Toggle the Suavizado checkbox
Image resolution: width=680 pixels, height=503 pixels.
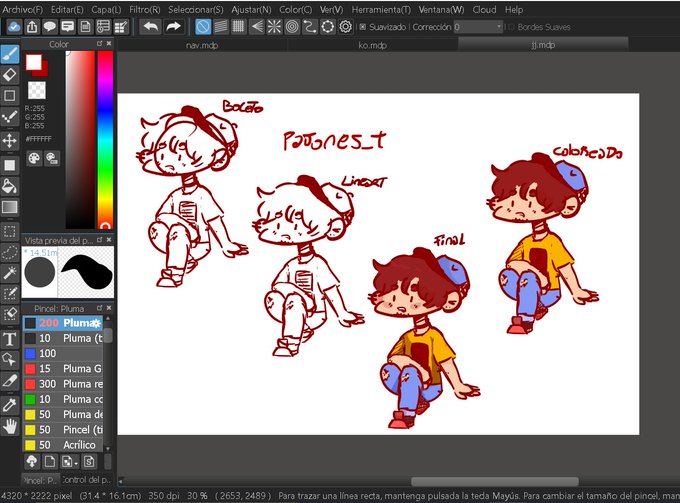coord(363,27)
